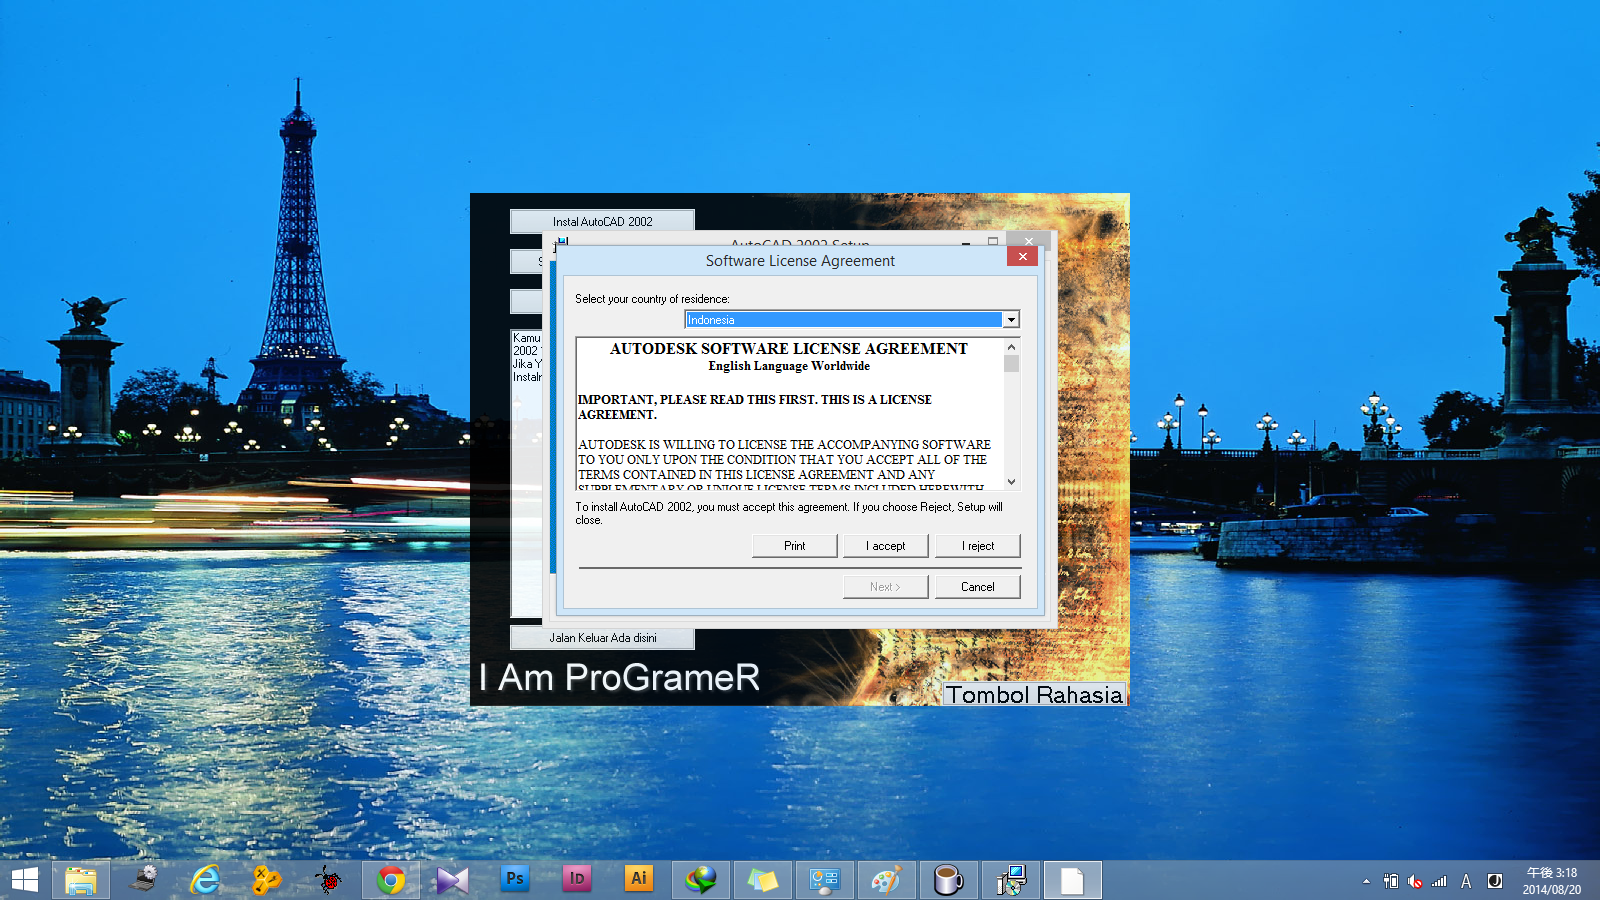The image size is (1600, 900).
Task: Open File Explorer from the taskbar
Action: click(x=81, y=880)
